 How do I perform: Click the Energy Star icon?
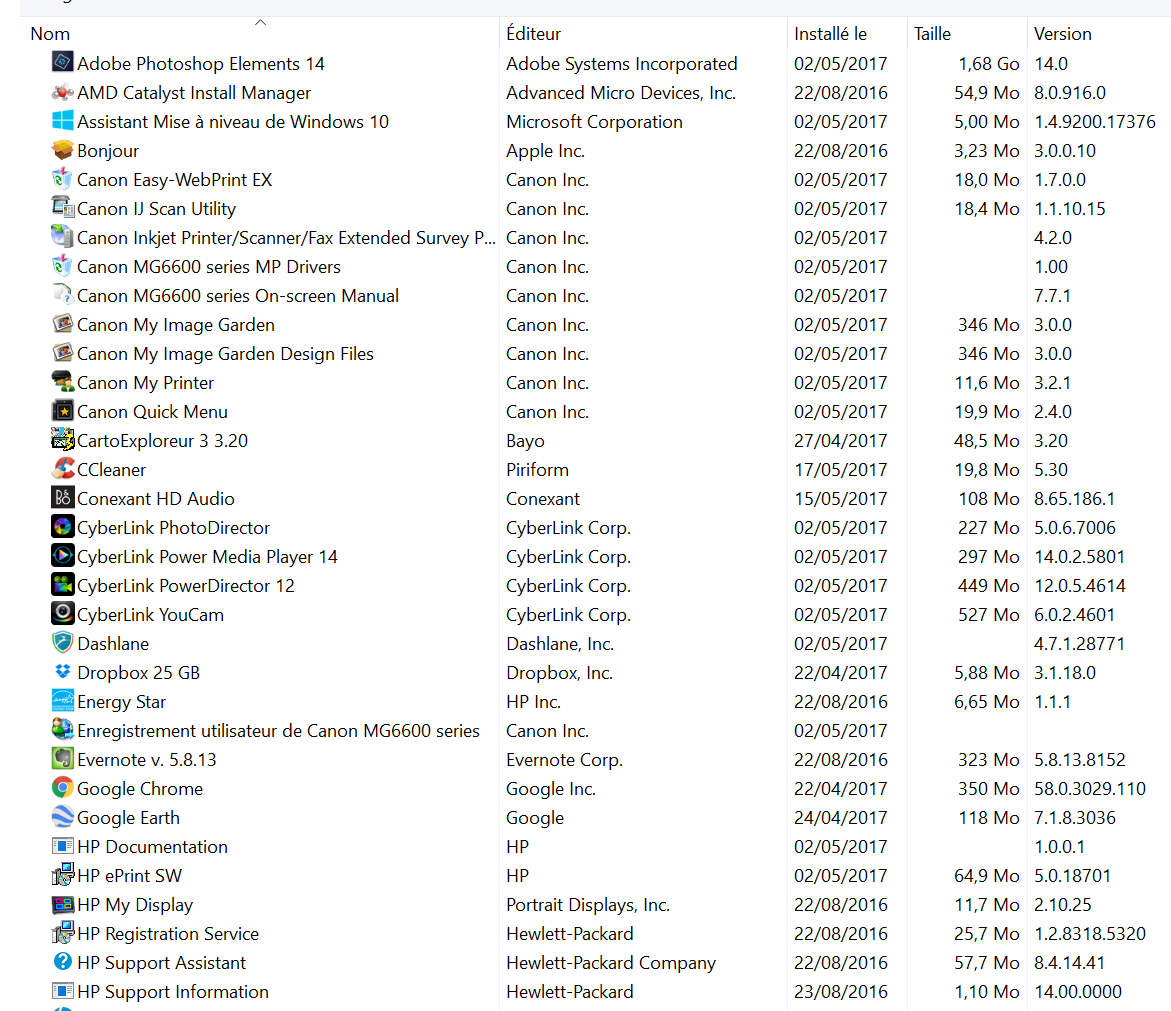point(63,700)
